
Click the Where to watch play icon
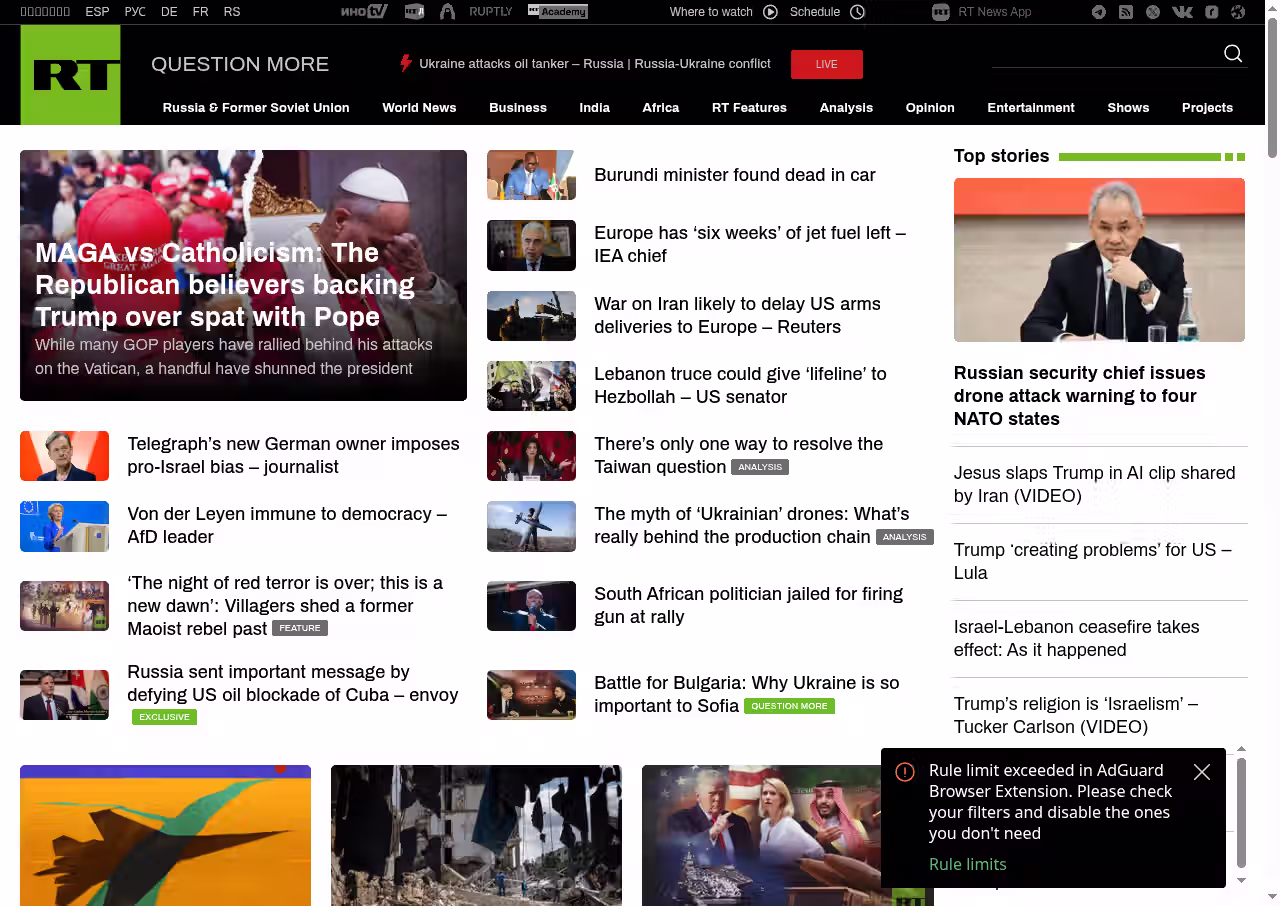[770, 12]
